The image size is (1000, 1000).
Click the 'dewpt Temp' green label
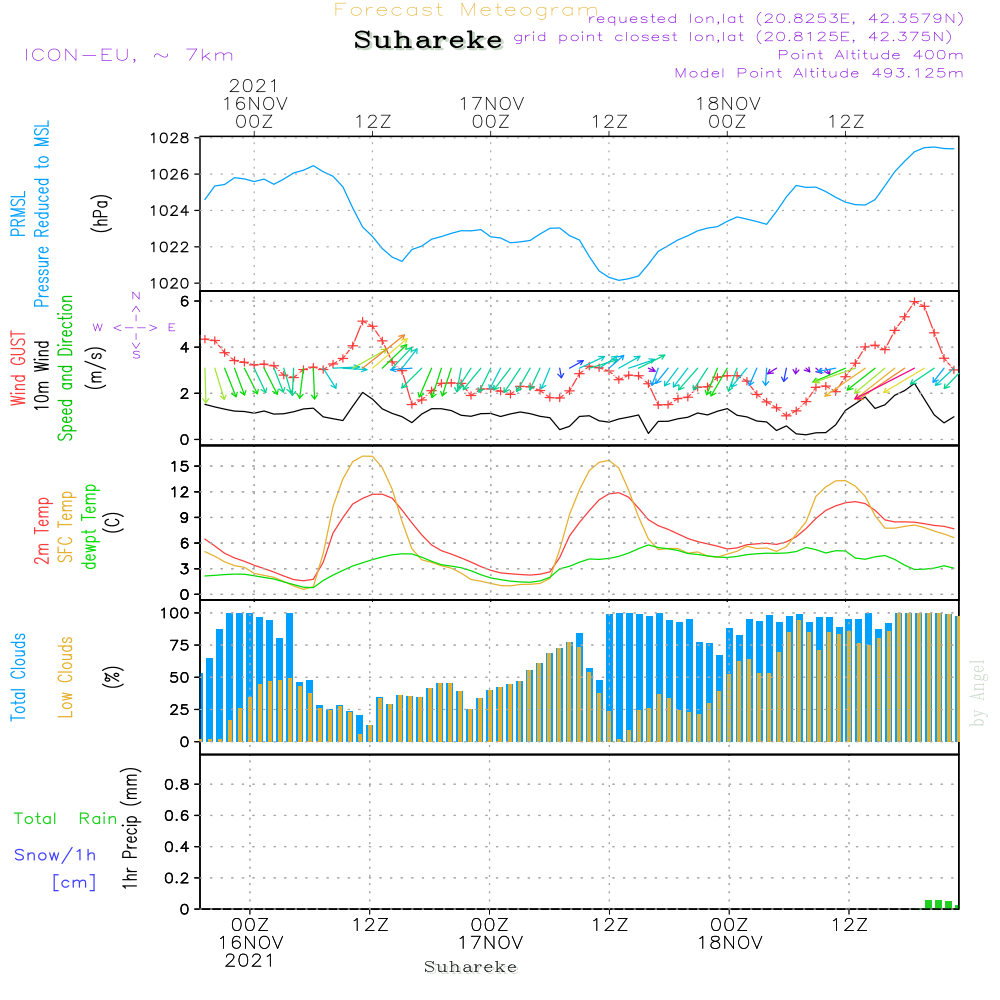tap(89, 526)
